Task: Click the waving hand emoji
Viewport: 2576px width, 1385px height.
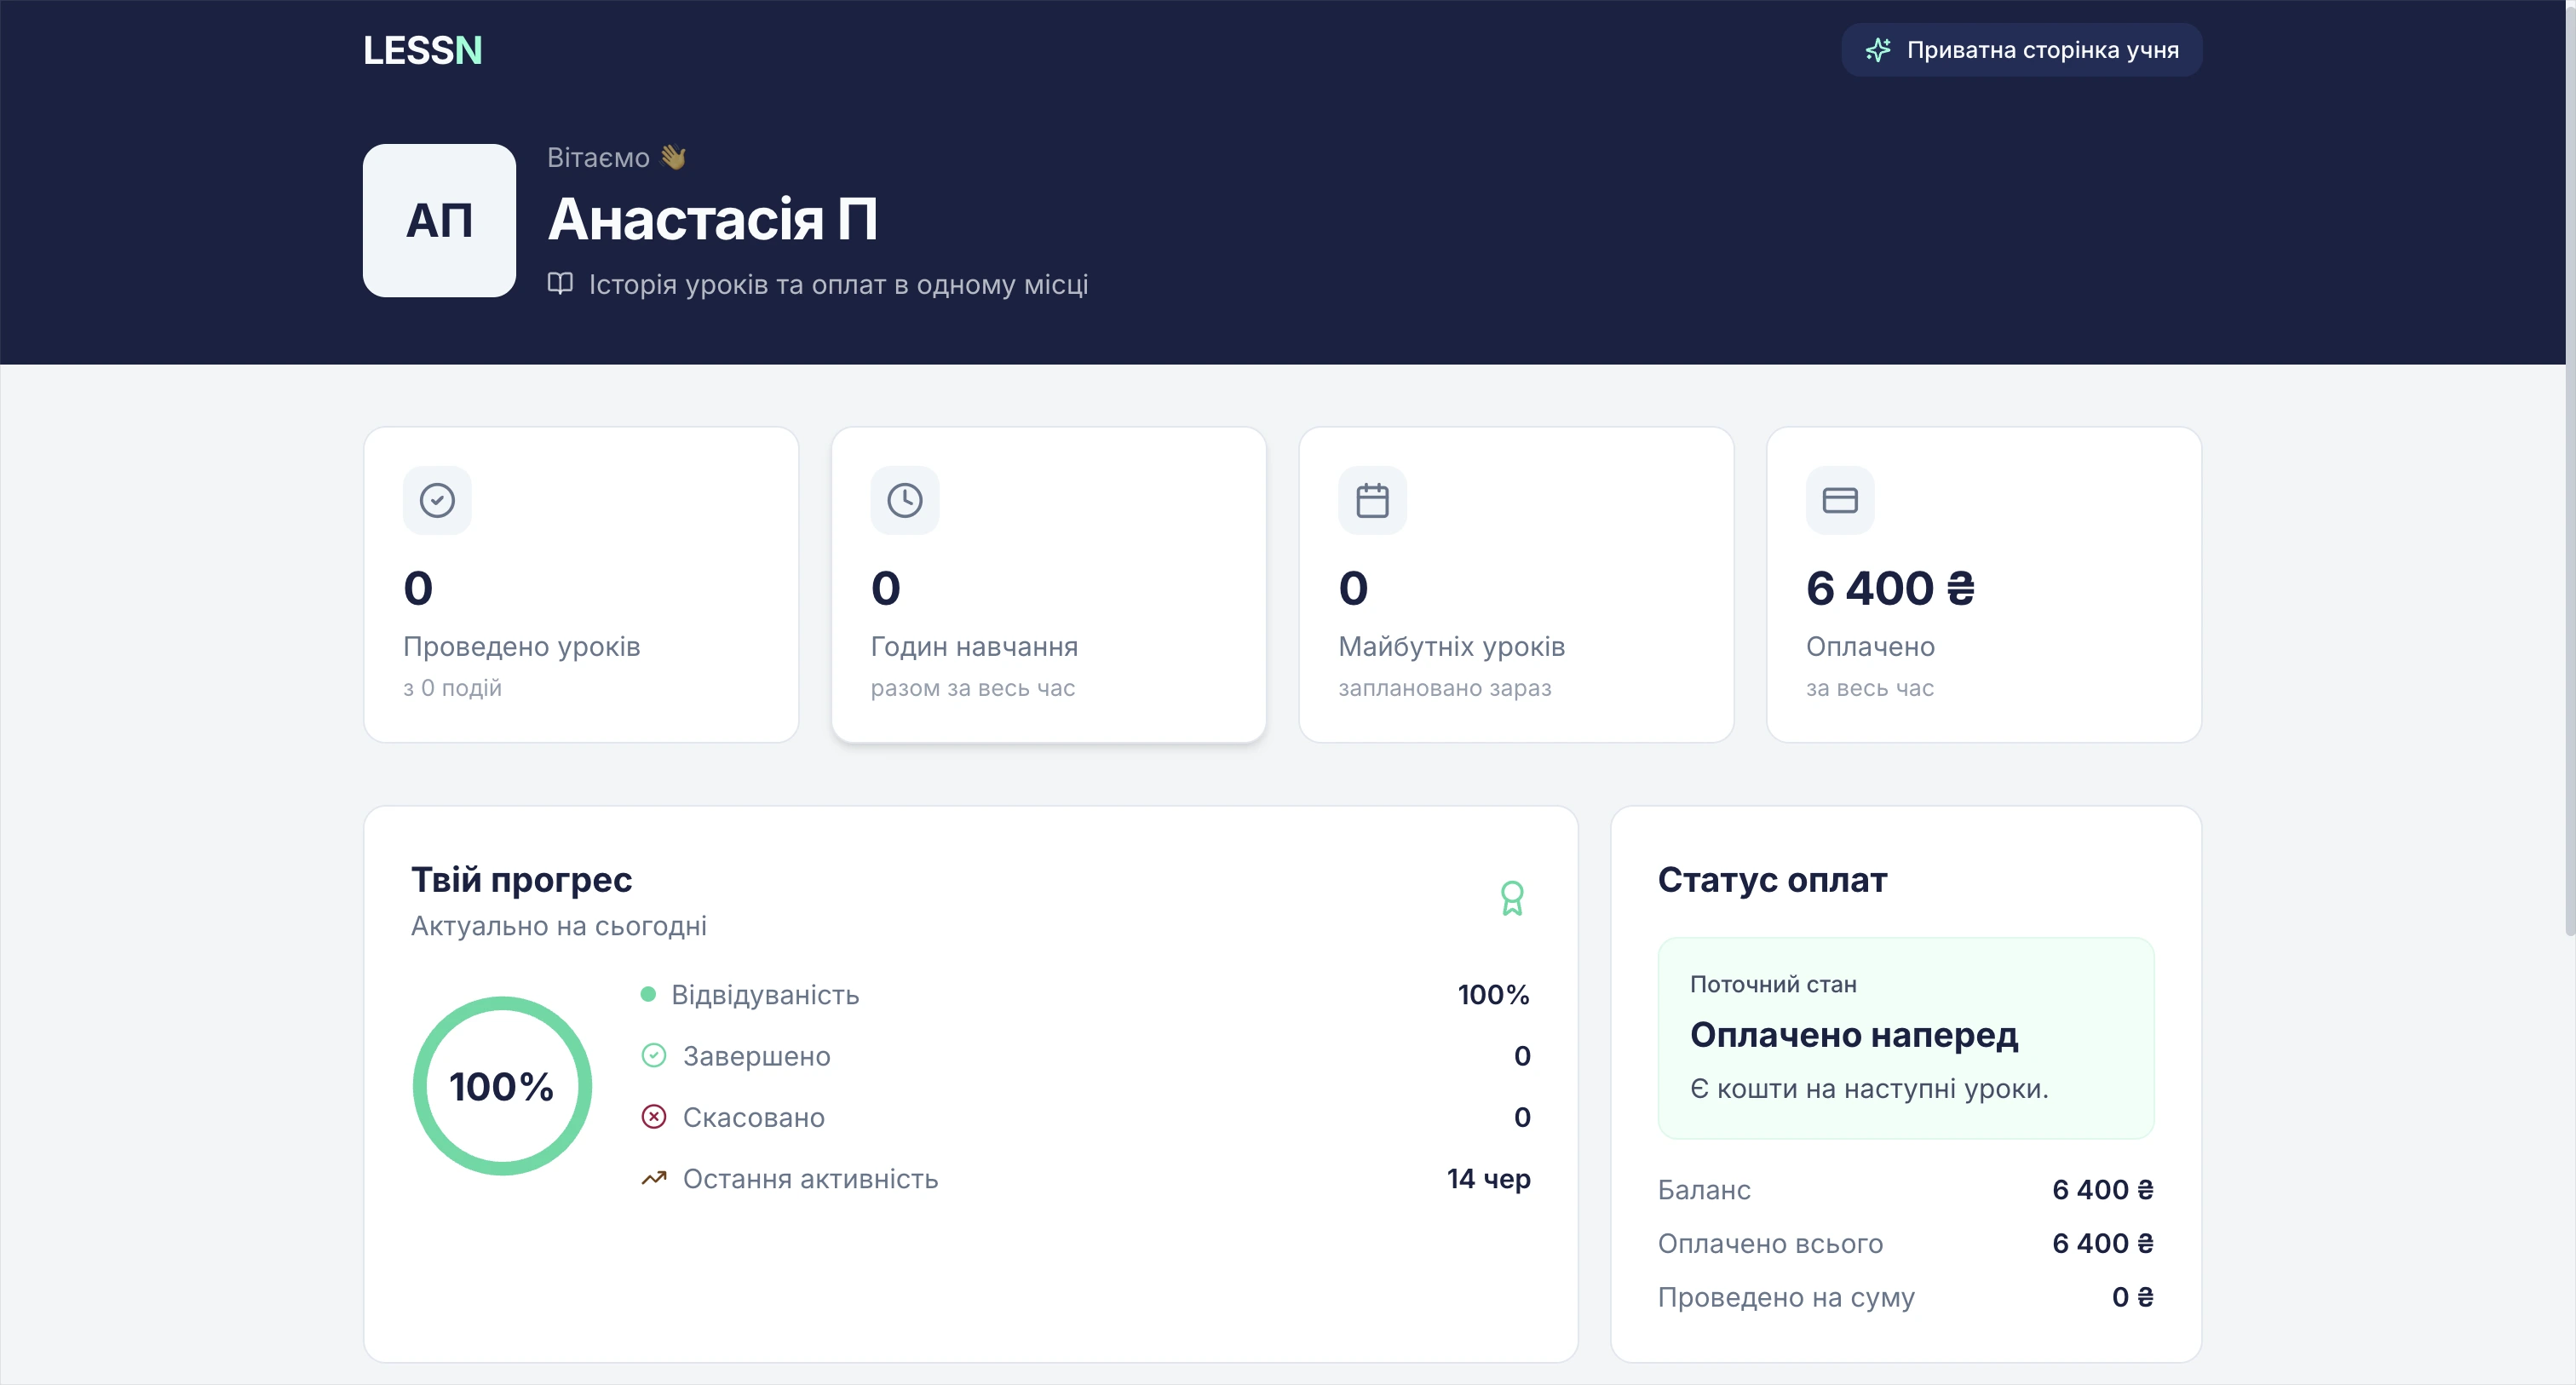Action: (x=673, y=157)
